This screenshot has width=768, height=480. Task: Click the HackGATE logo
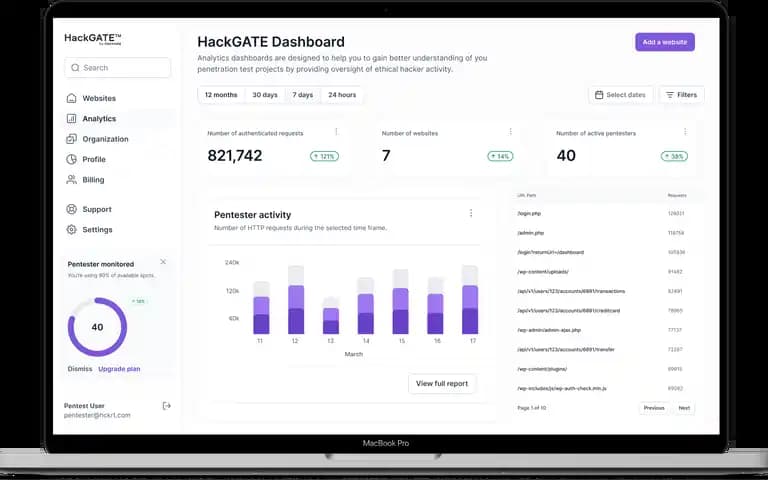coord(93,39)
